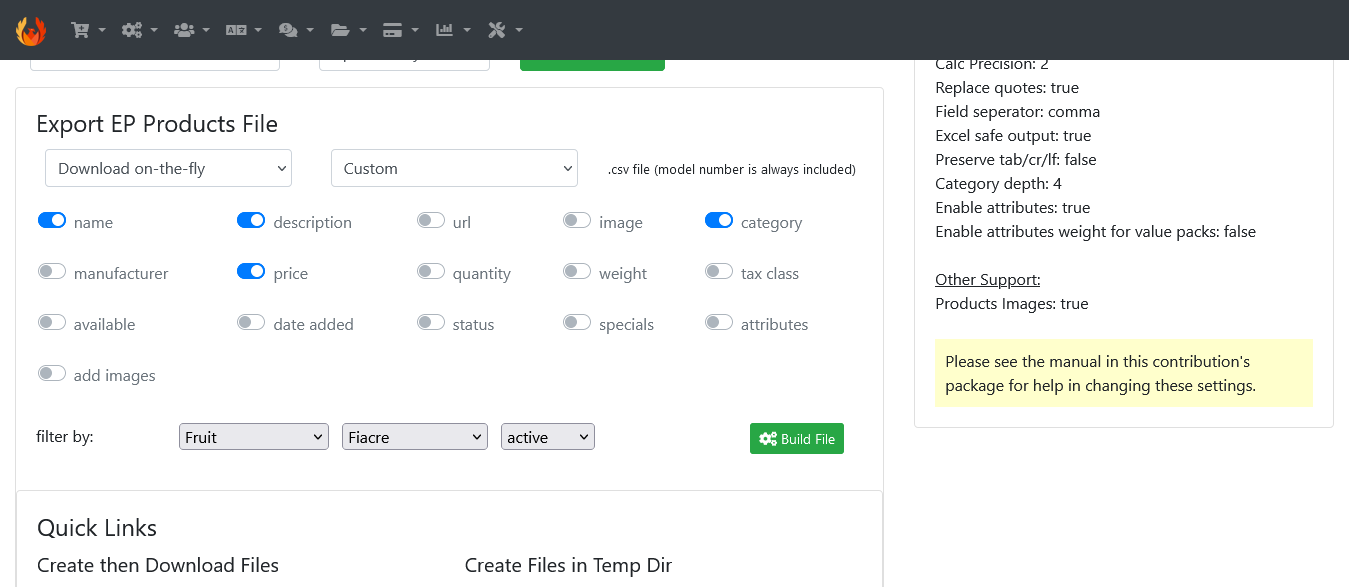Image resolution: width=1349 pixels, height=587 pixels.
Task: Open the gears configuration menu
Action: pyautogui.click(x=140, y=30)
